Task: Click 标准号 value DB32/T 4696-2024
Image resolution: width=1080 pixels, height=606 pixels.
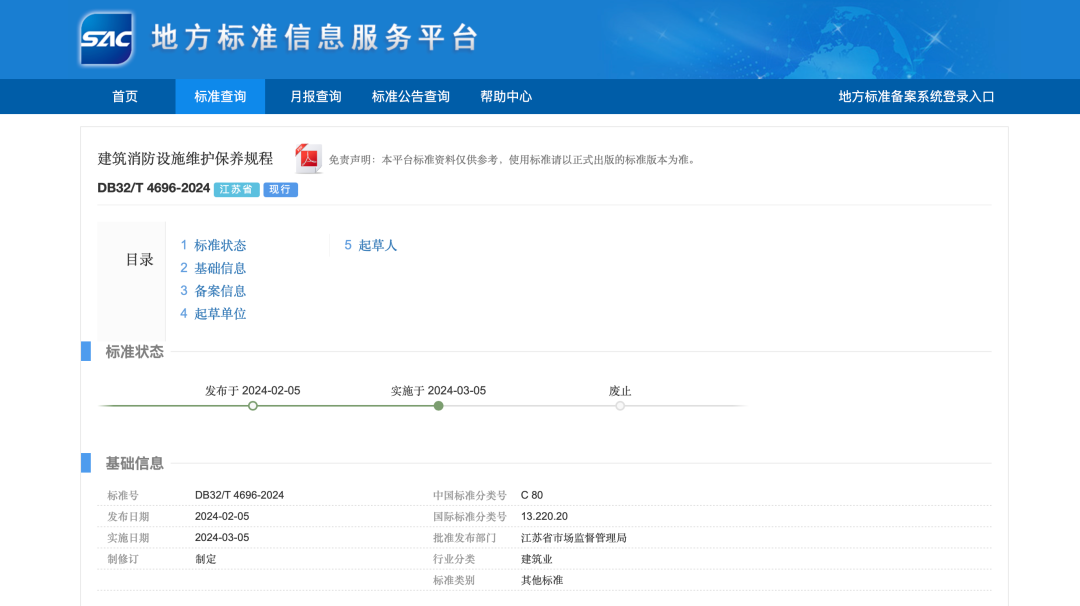Action: click(239, 495)
